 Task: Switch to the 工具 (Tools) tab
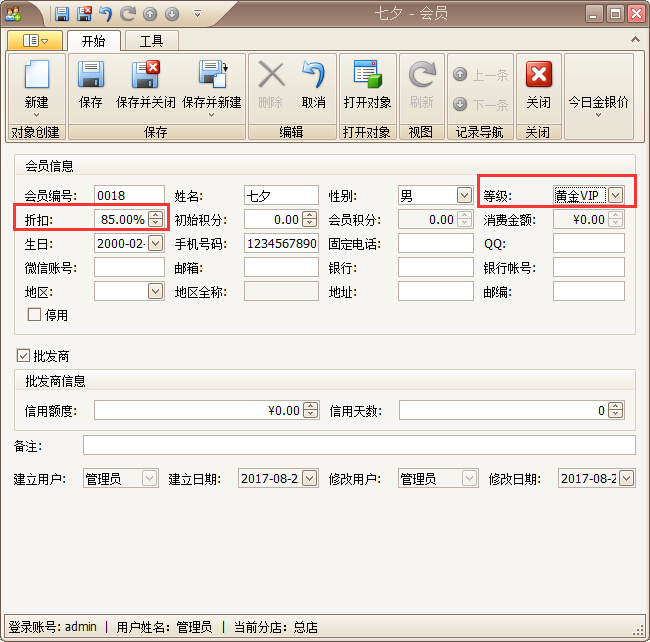[x=151, y=41]
